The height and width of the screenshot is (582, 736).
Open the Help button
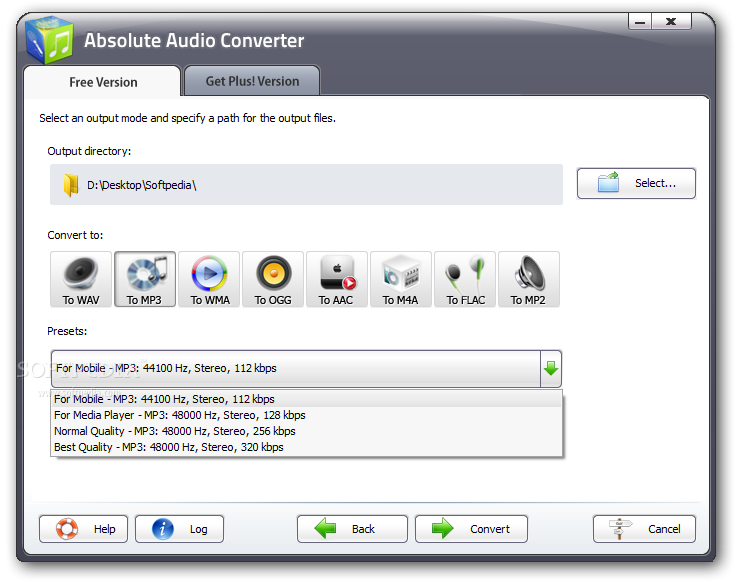pyautogui.click(x=84, y=529)
